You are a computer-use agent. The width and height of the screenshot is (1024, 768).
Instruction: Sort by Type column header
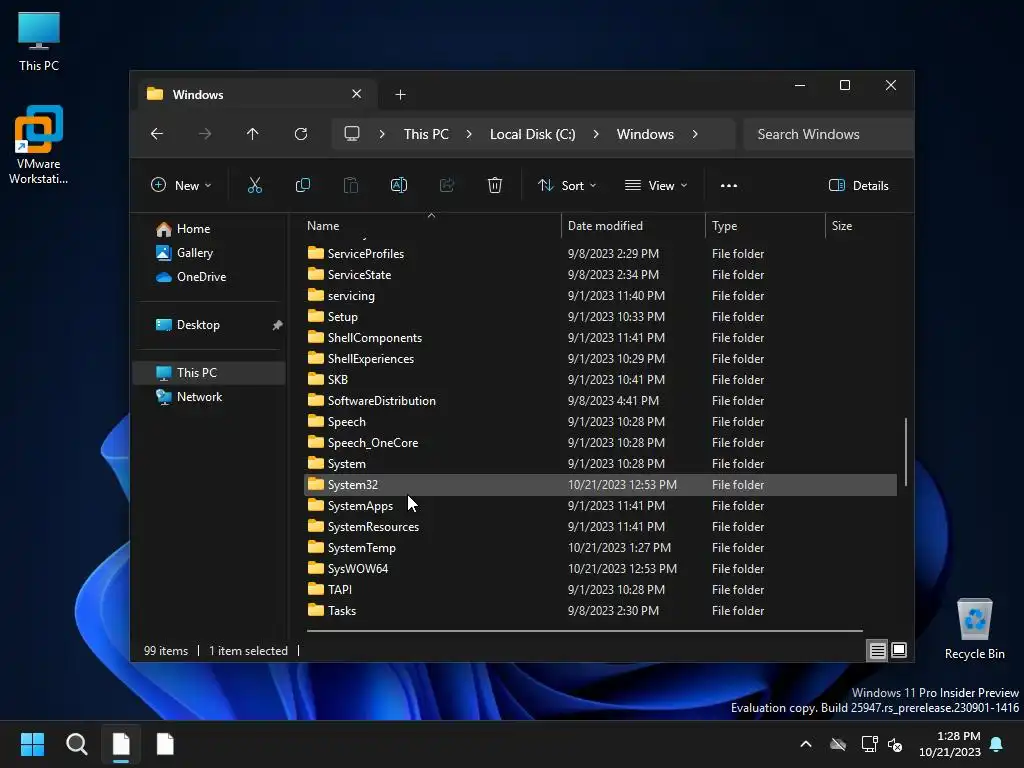point(765,226)
